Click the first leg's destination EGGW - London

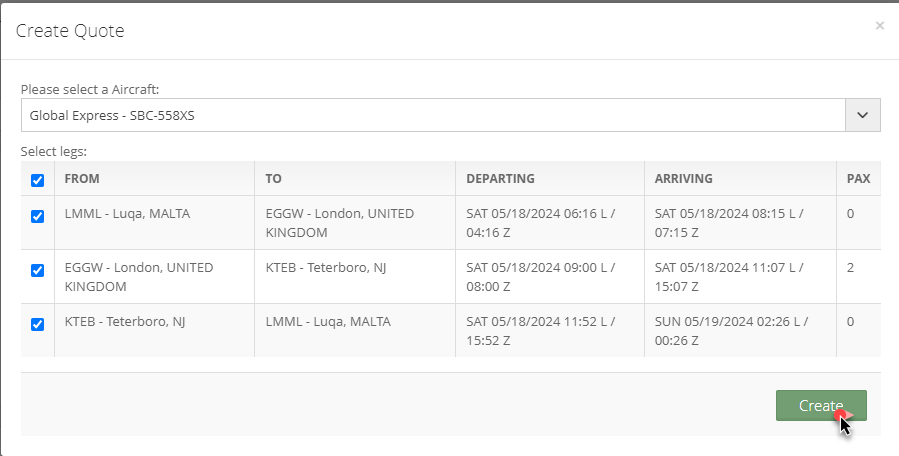(x=339, y=223)
